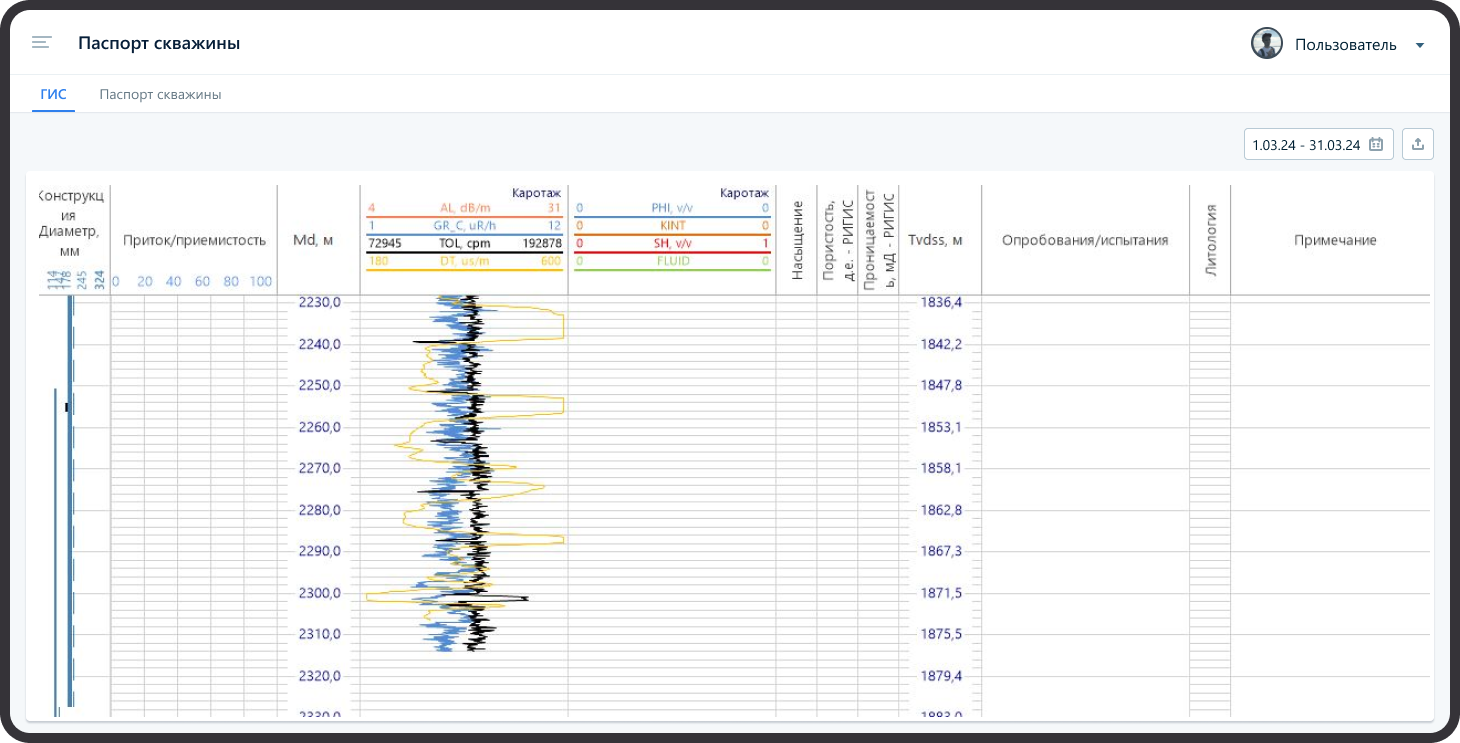Click the export/upload icon button
The height and width of the screenshot is (743, 1460).
pyautogui.click(x=1417, y=144)
